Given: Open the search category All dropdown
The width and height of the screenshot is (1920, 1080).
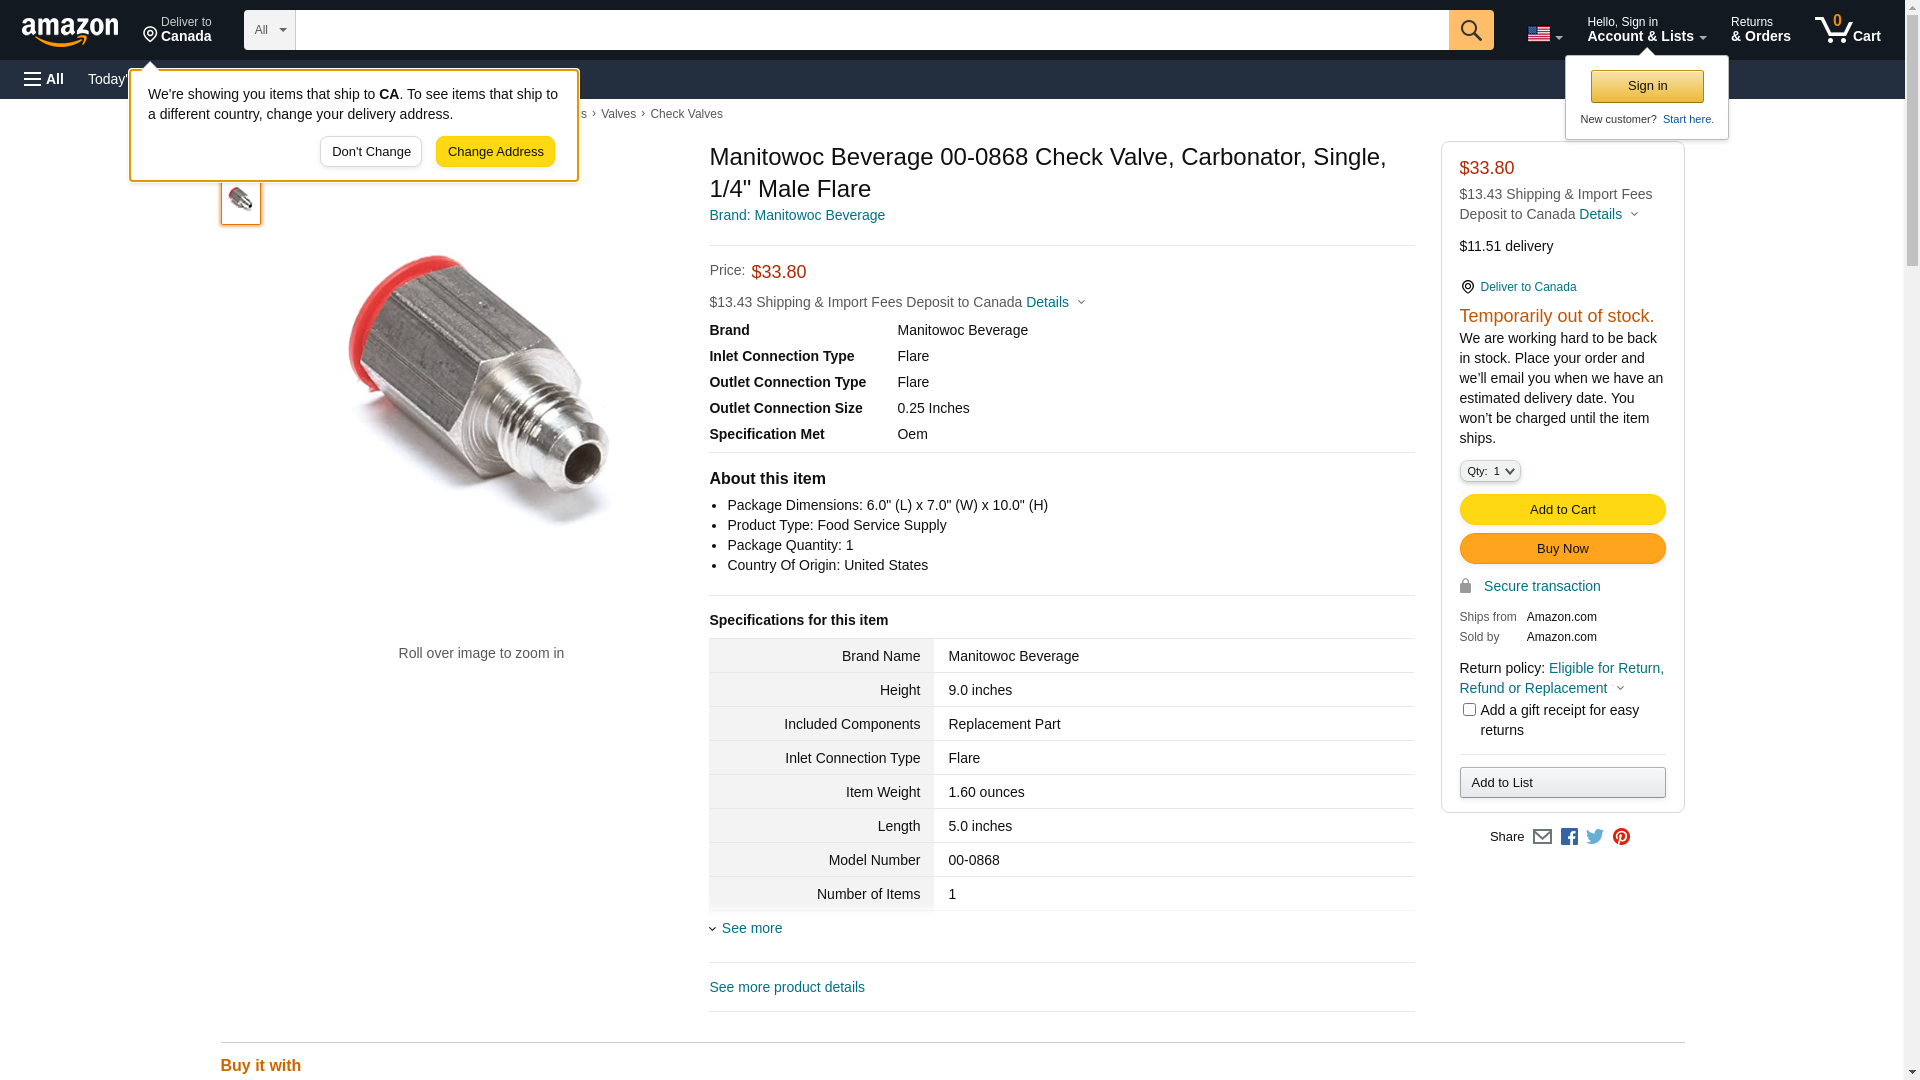Looking at the screenshot, I should [269, 30].
